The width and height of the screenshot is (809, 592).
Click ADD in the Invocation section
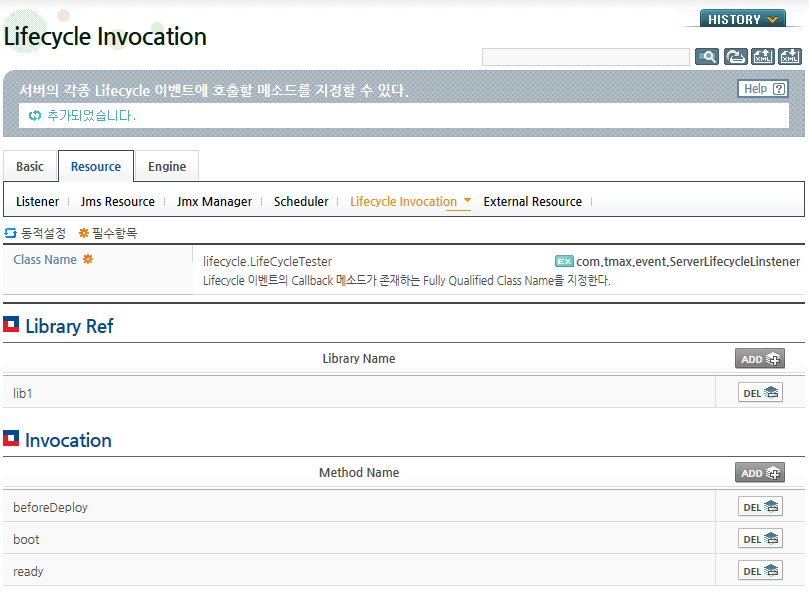pyautogui.click(x=759, y=473)
